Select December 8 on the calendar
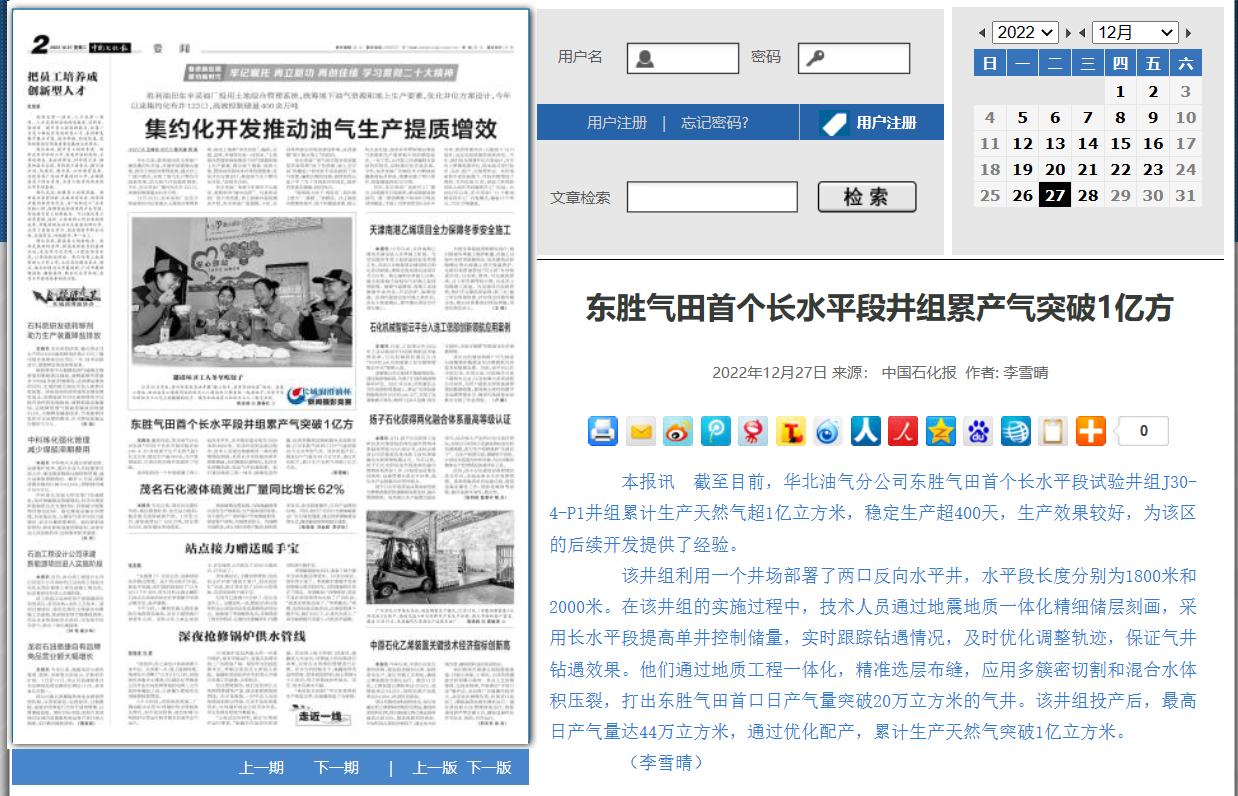The image size is (1238, 796). 1120,117
